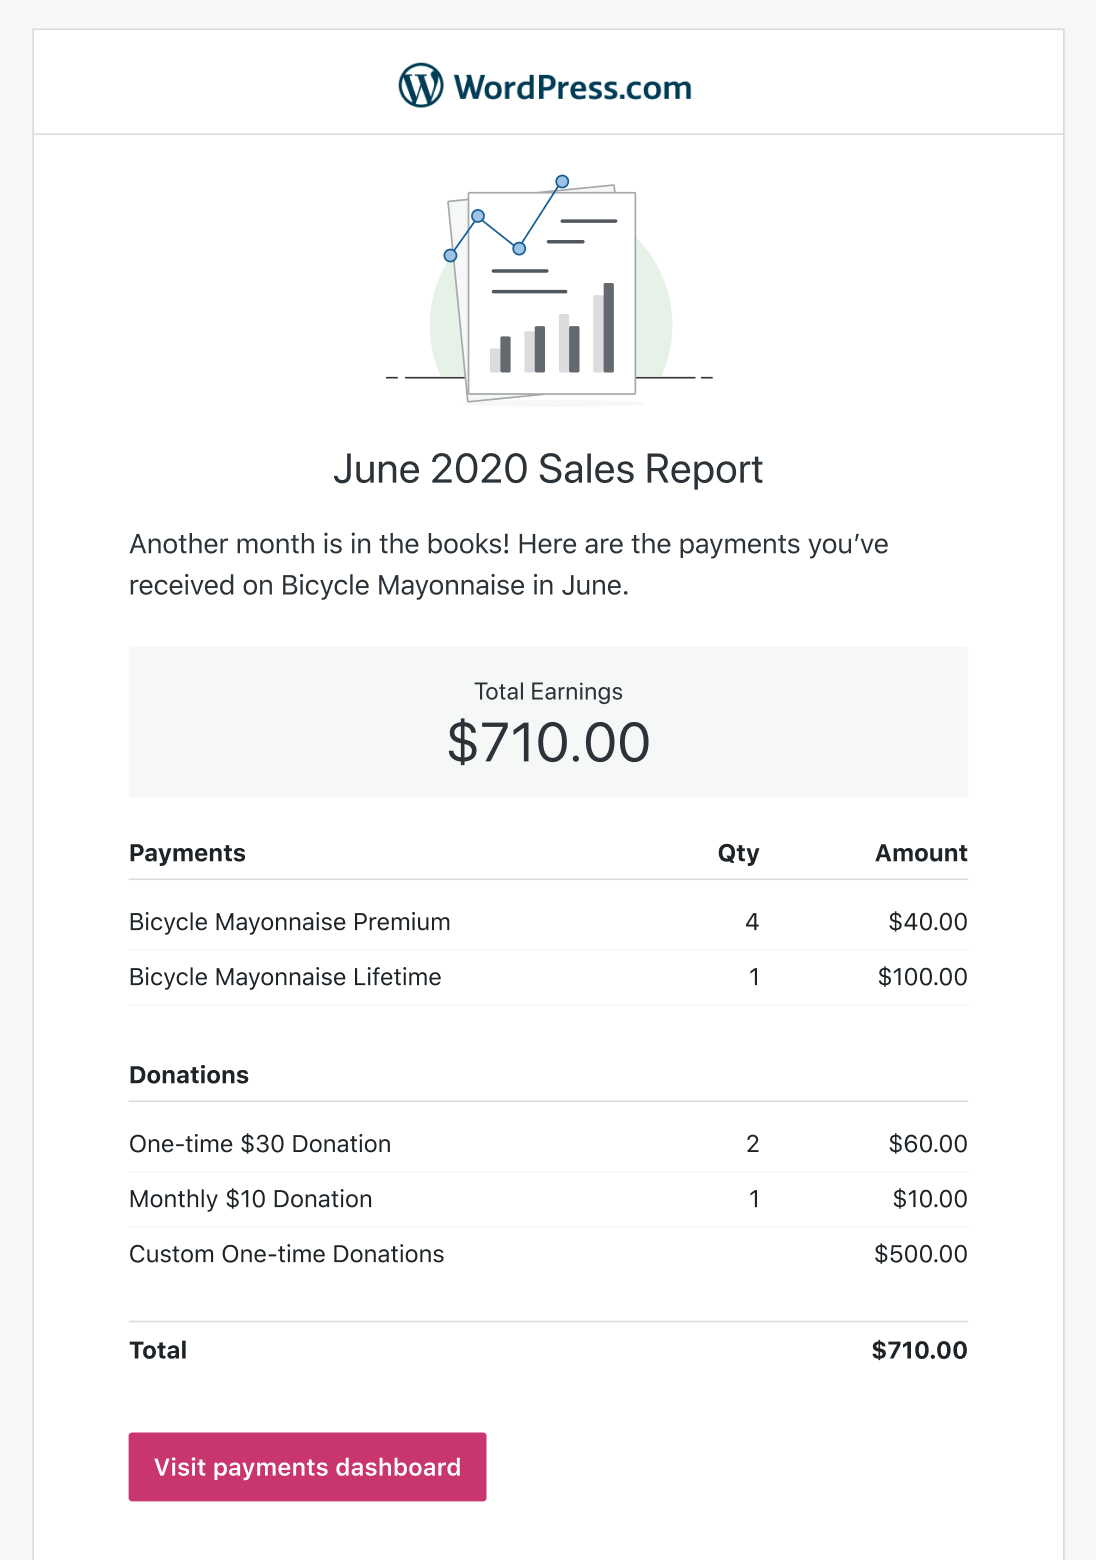Screen dimensions: 1096x1560
Task: Click the $710.00 total earnings figure
Action: (x=548, y=743)
